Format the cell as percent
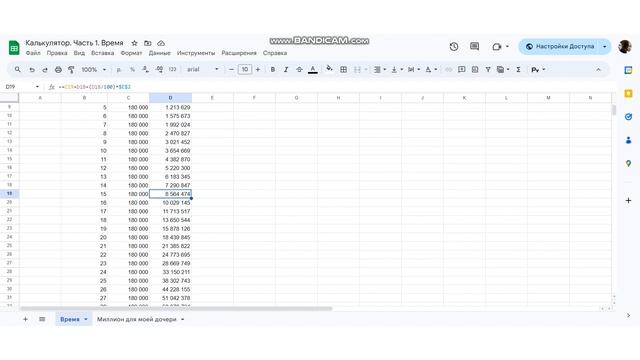Screen dimensions: 640x360 coord(132,70)
